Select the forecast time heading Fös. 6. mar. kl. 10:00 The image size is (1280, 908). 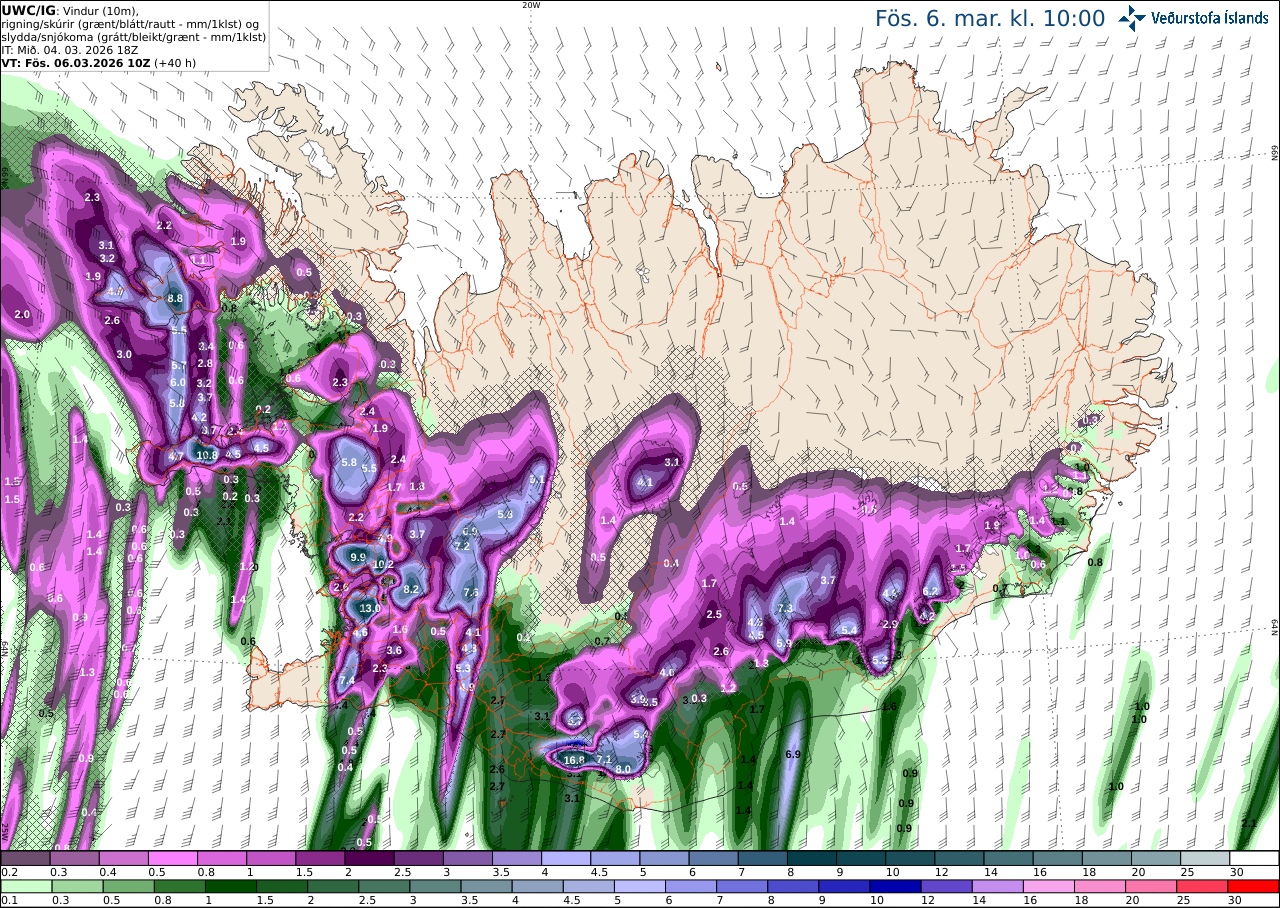click(990, 18)
